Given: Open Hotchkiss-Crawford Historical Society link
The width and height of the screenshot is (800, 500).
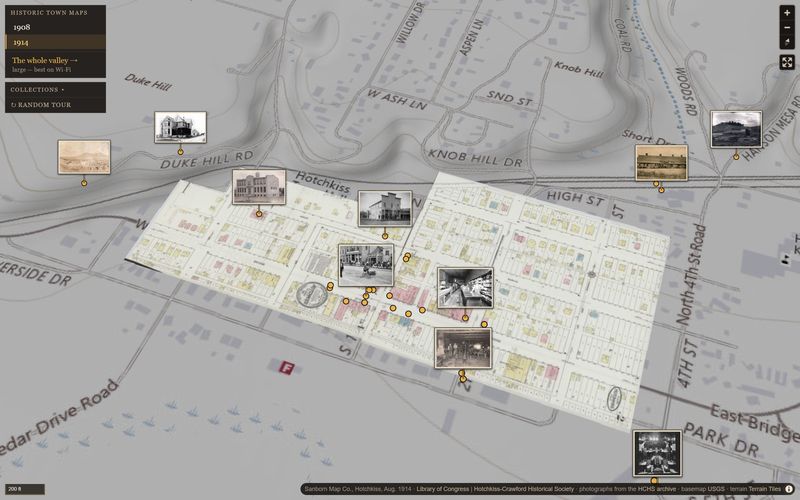Looking at the screenshot, I should coord(523,489).
